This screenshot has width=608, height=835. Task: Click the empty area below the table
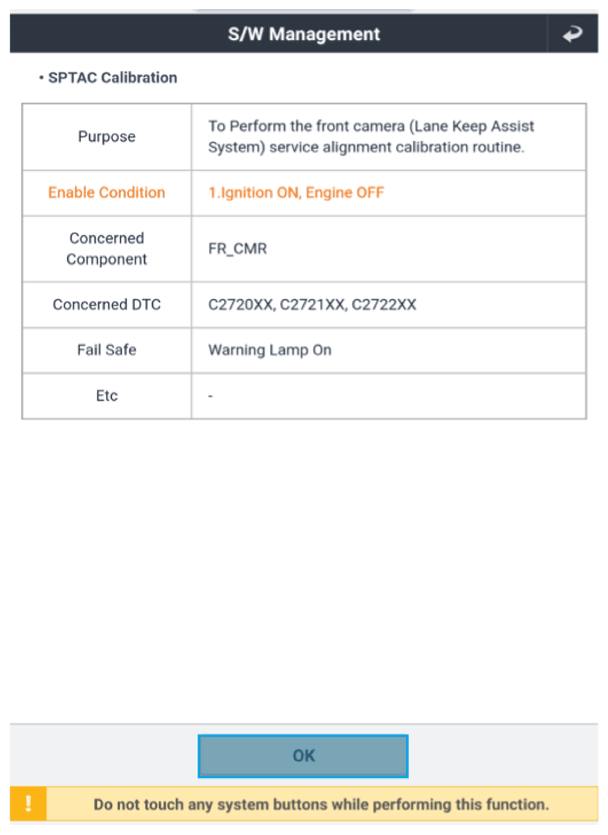[304, 570]
